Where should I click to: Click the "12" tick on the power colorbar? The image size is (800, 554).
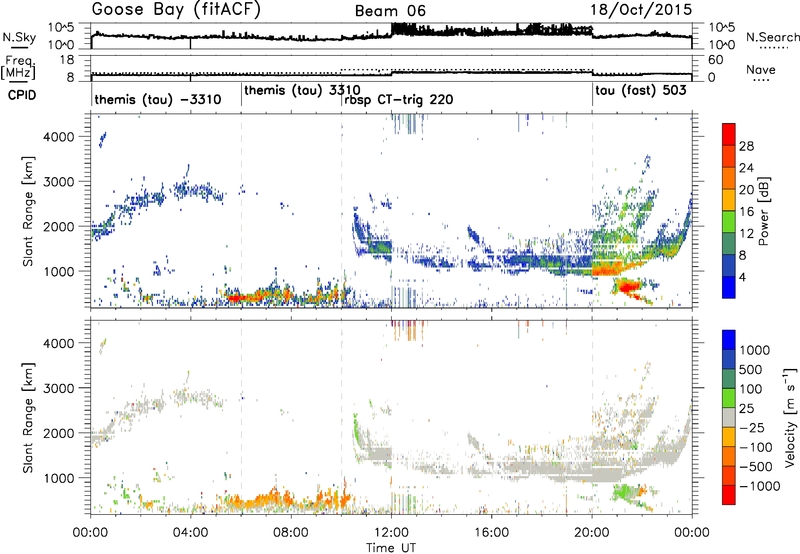pyautogui.click(x=746, y=234)
